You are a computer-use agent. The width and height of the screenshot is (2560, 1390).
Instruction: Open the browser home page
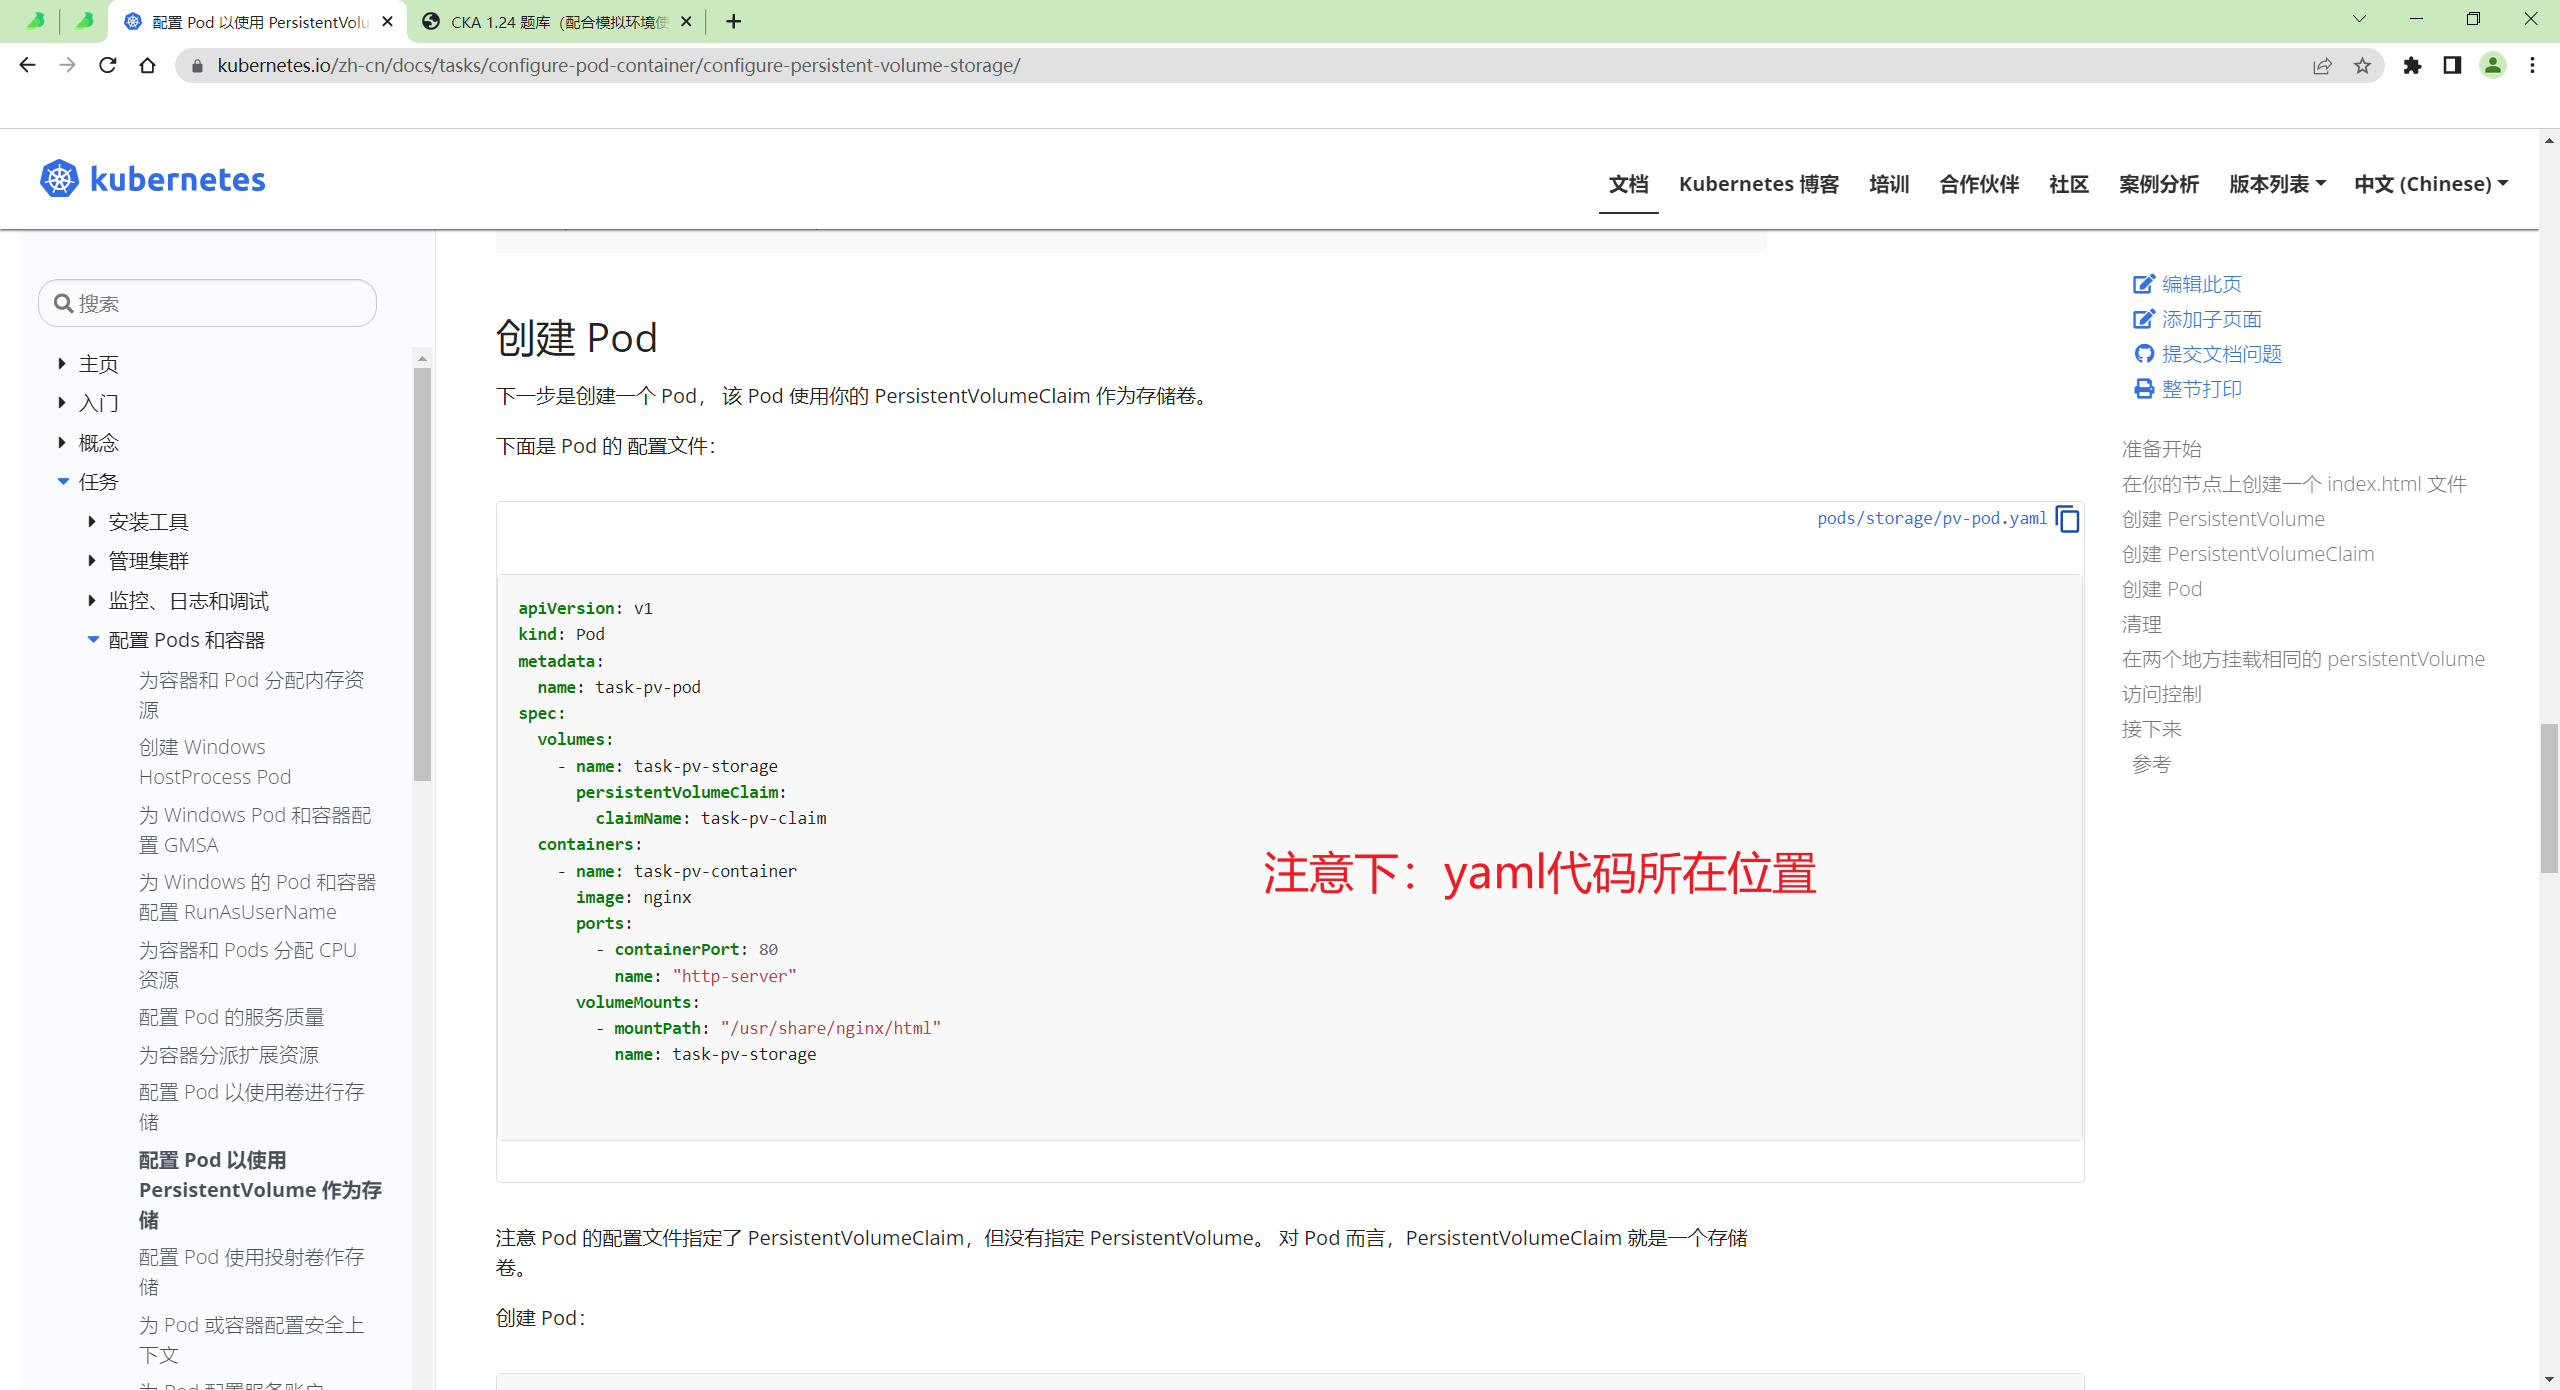pos(147,65)
